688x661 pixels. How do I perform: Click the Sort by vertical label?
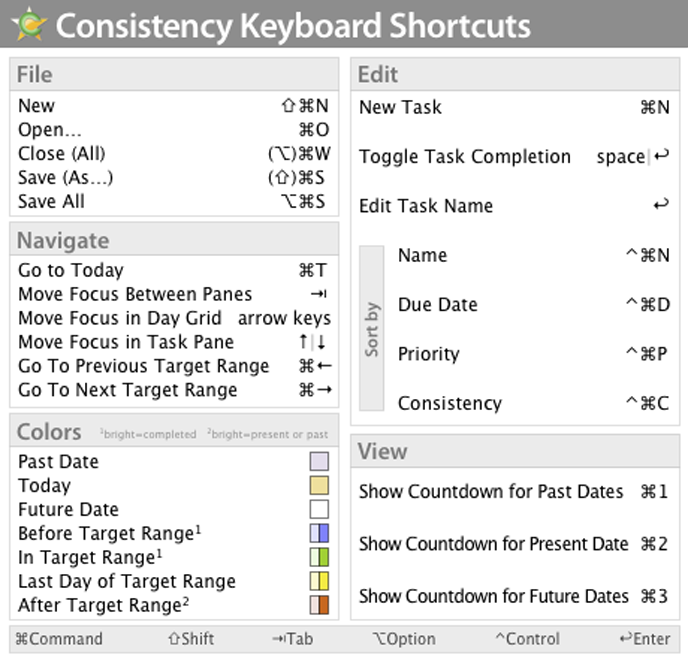(371, 328)
